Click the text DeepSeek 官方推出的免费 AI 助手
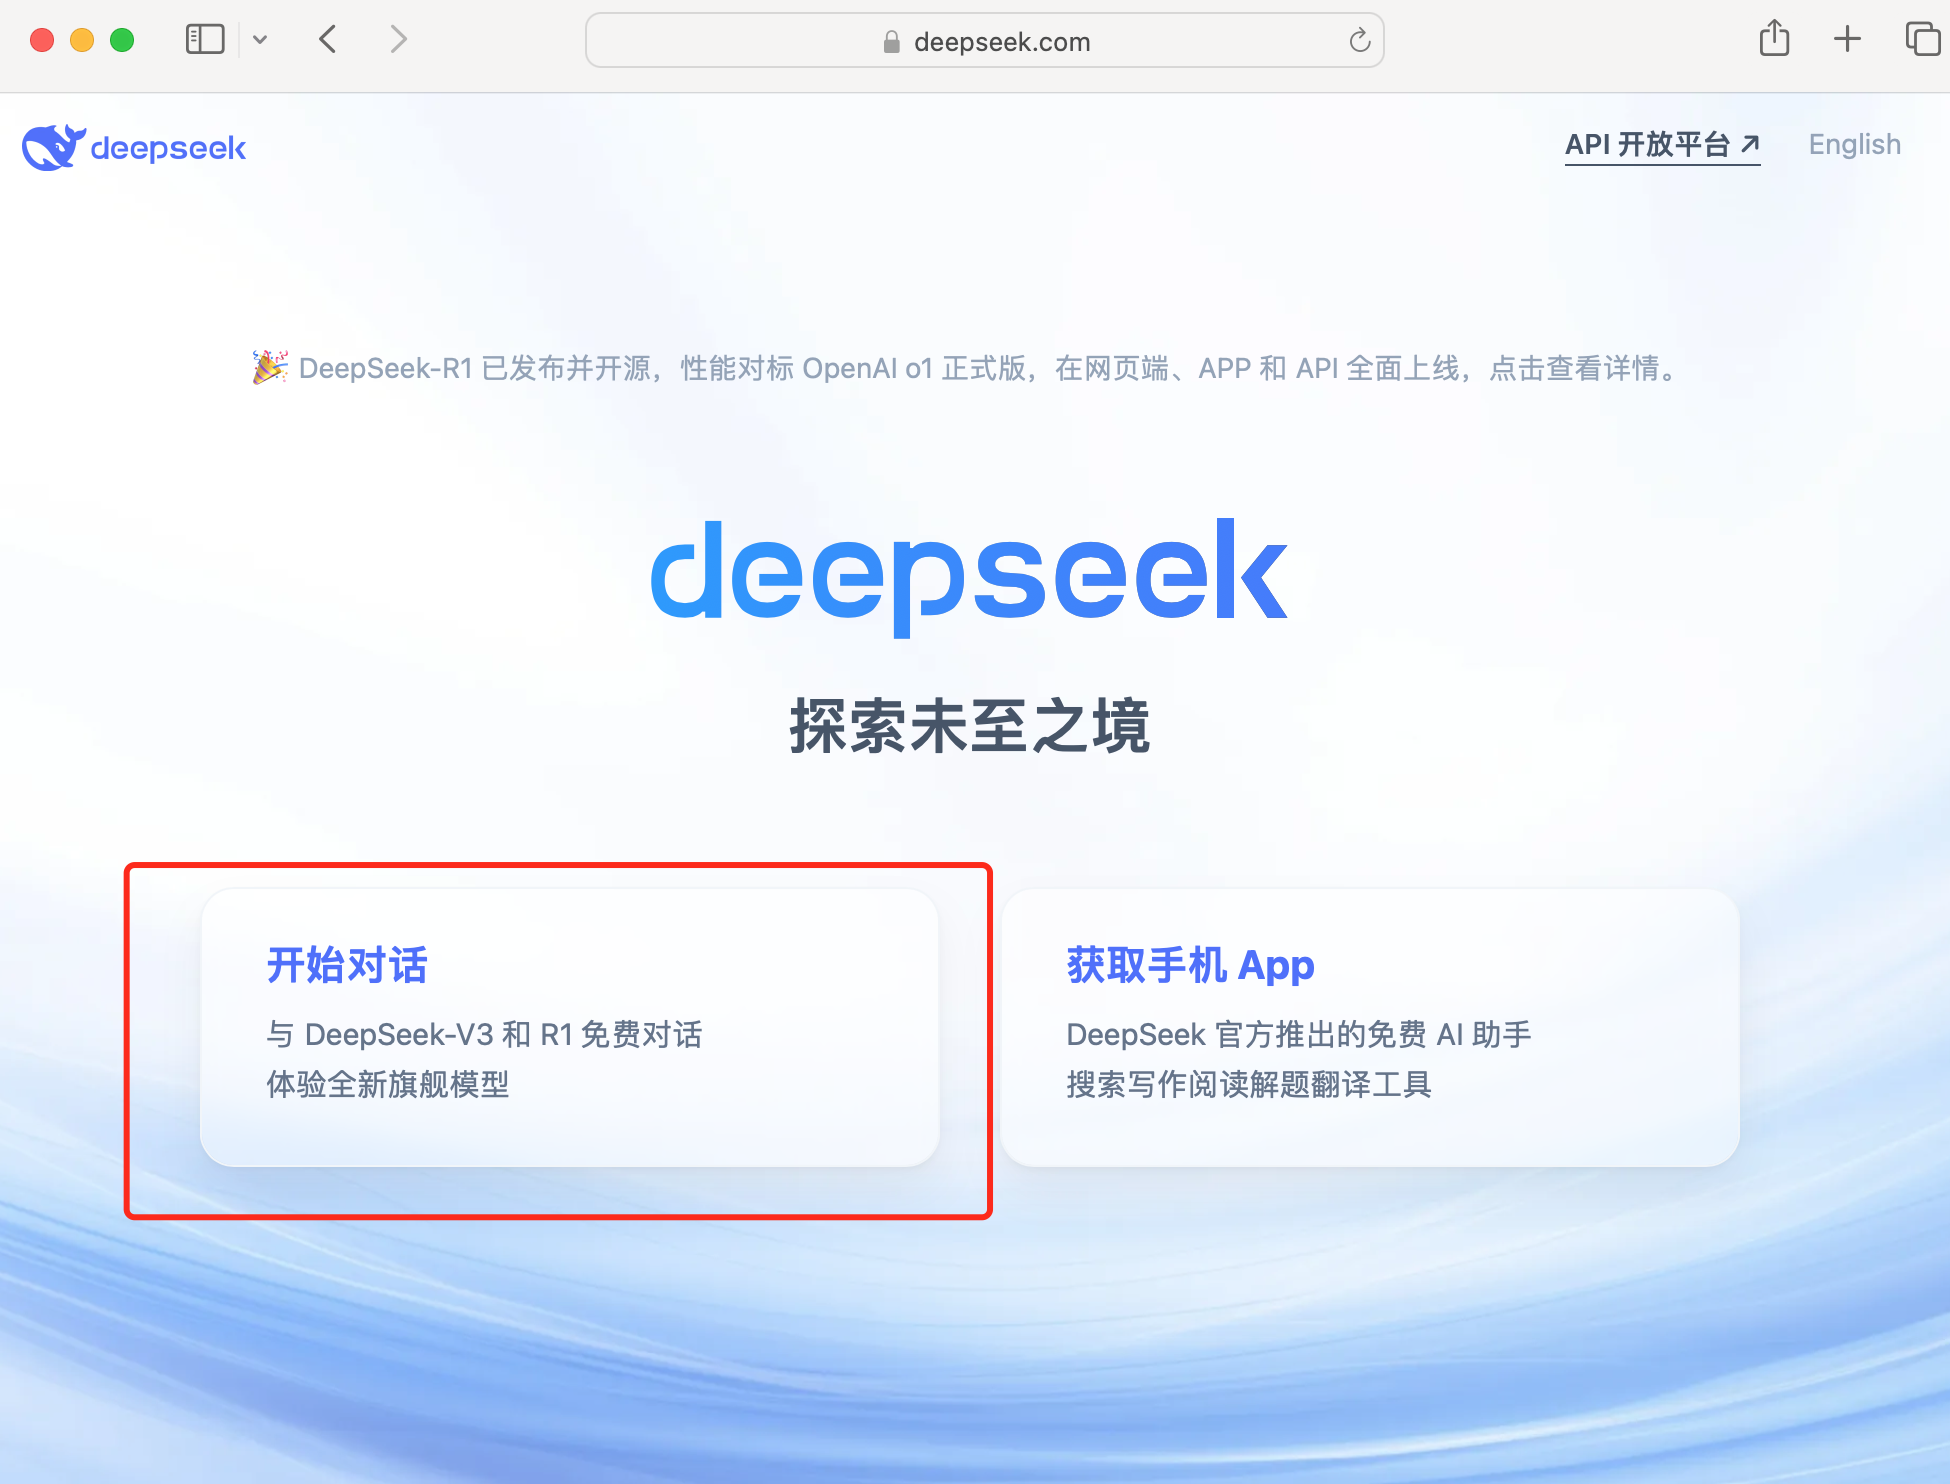The height and width of the screenshot is (1484, 1950). [x=1299, y=1034]
